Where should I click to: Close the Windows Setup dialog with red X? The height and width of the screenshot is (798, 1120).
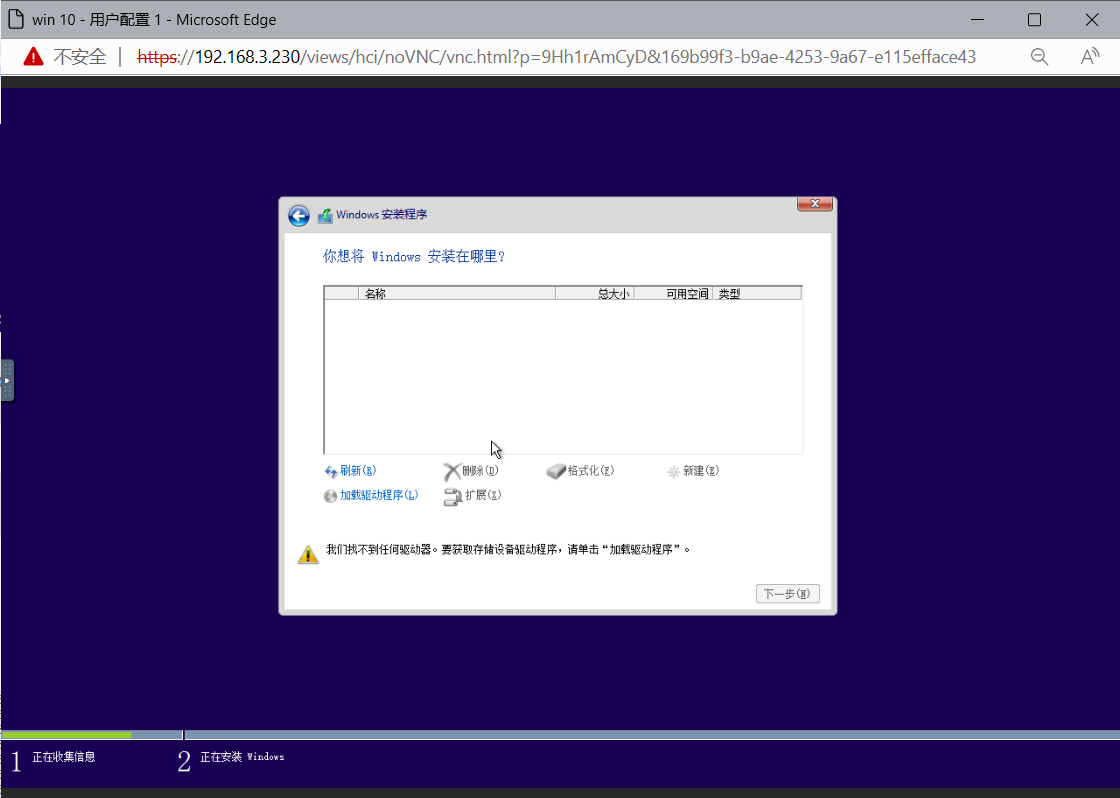click(x=814, y=204)
